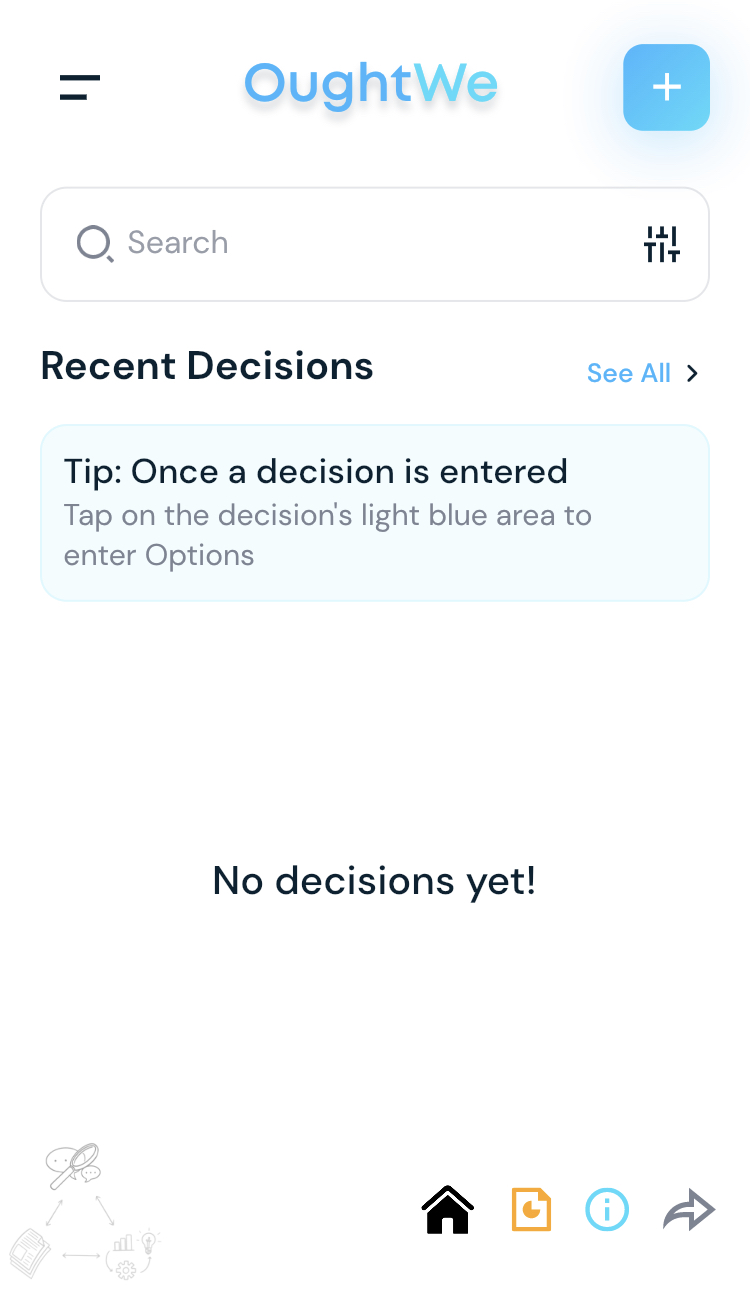The image size is (750, 1294).
Task: Click the tip description about light blue area
Action: coord(327,535)
